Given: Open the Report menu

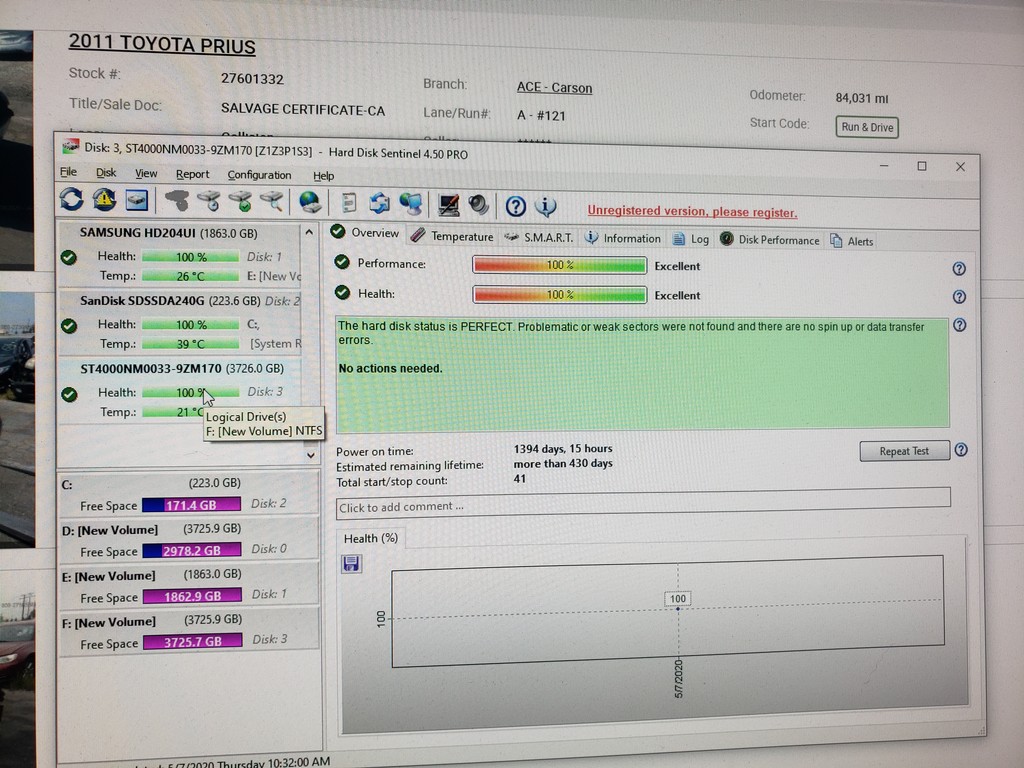Looking at the screenshot, I should click(193, 174).
